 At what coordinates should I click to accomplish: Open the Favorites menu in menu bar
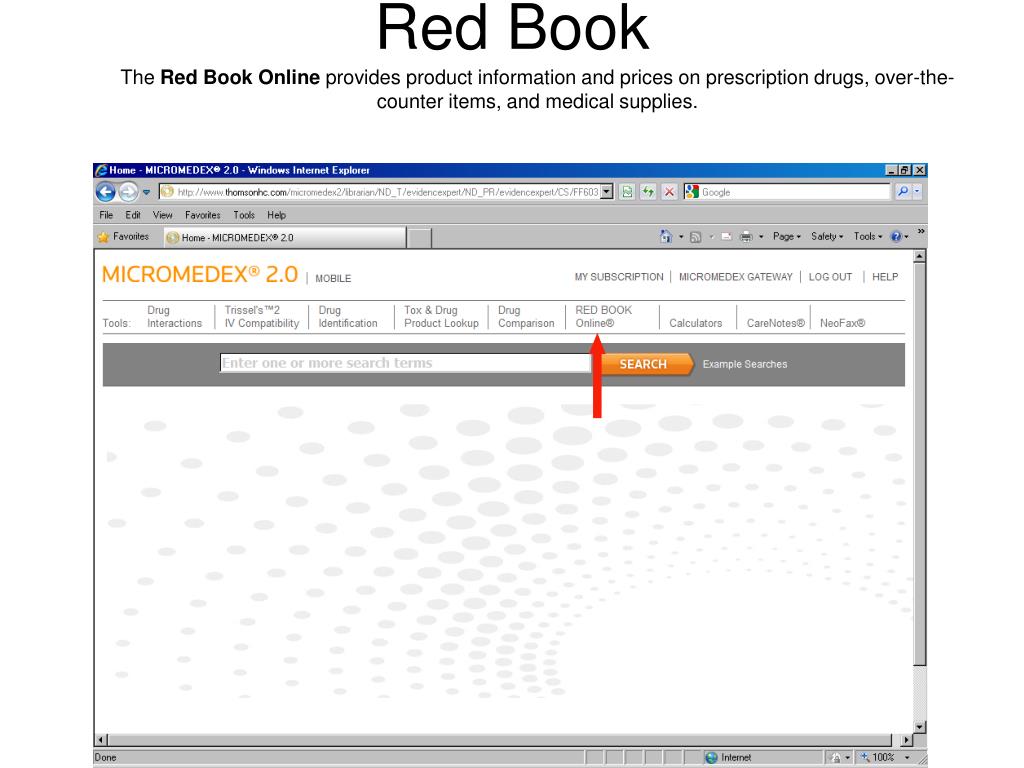[x=202, y=215]
